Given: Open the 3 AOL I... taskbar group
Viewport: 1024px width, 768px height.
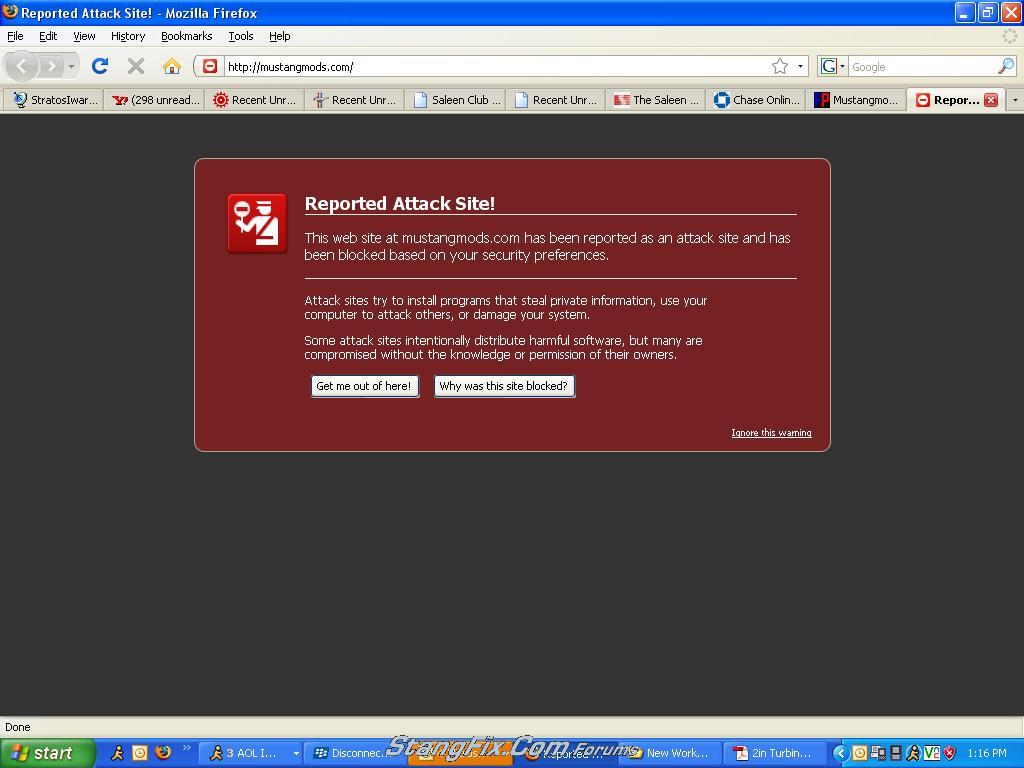Looking at the screenshot, I should (x=249, y=753).
